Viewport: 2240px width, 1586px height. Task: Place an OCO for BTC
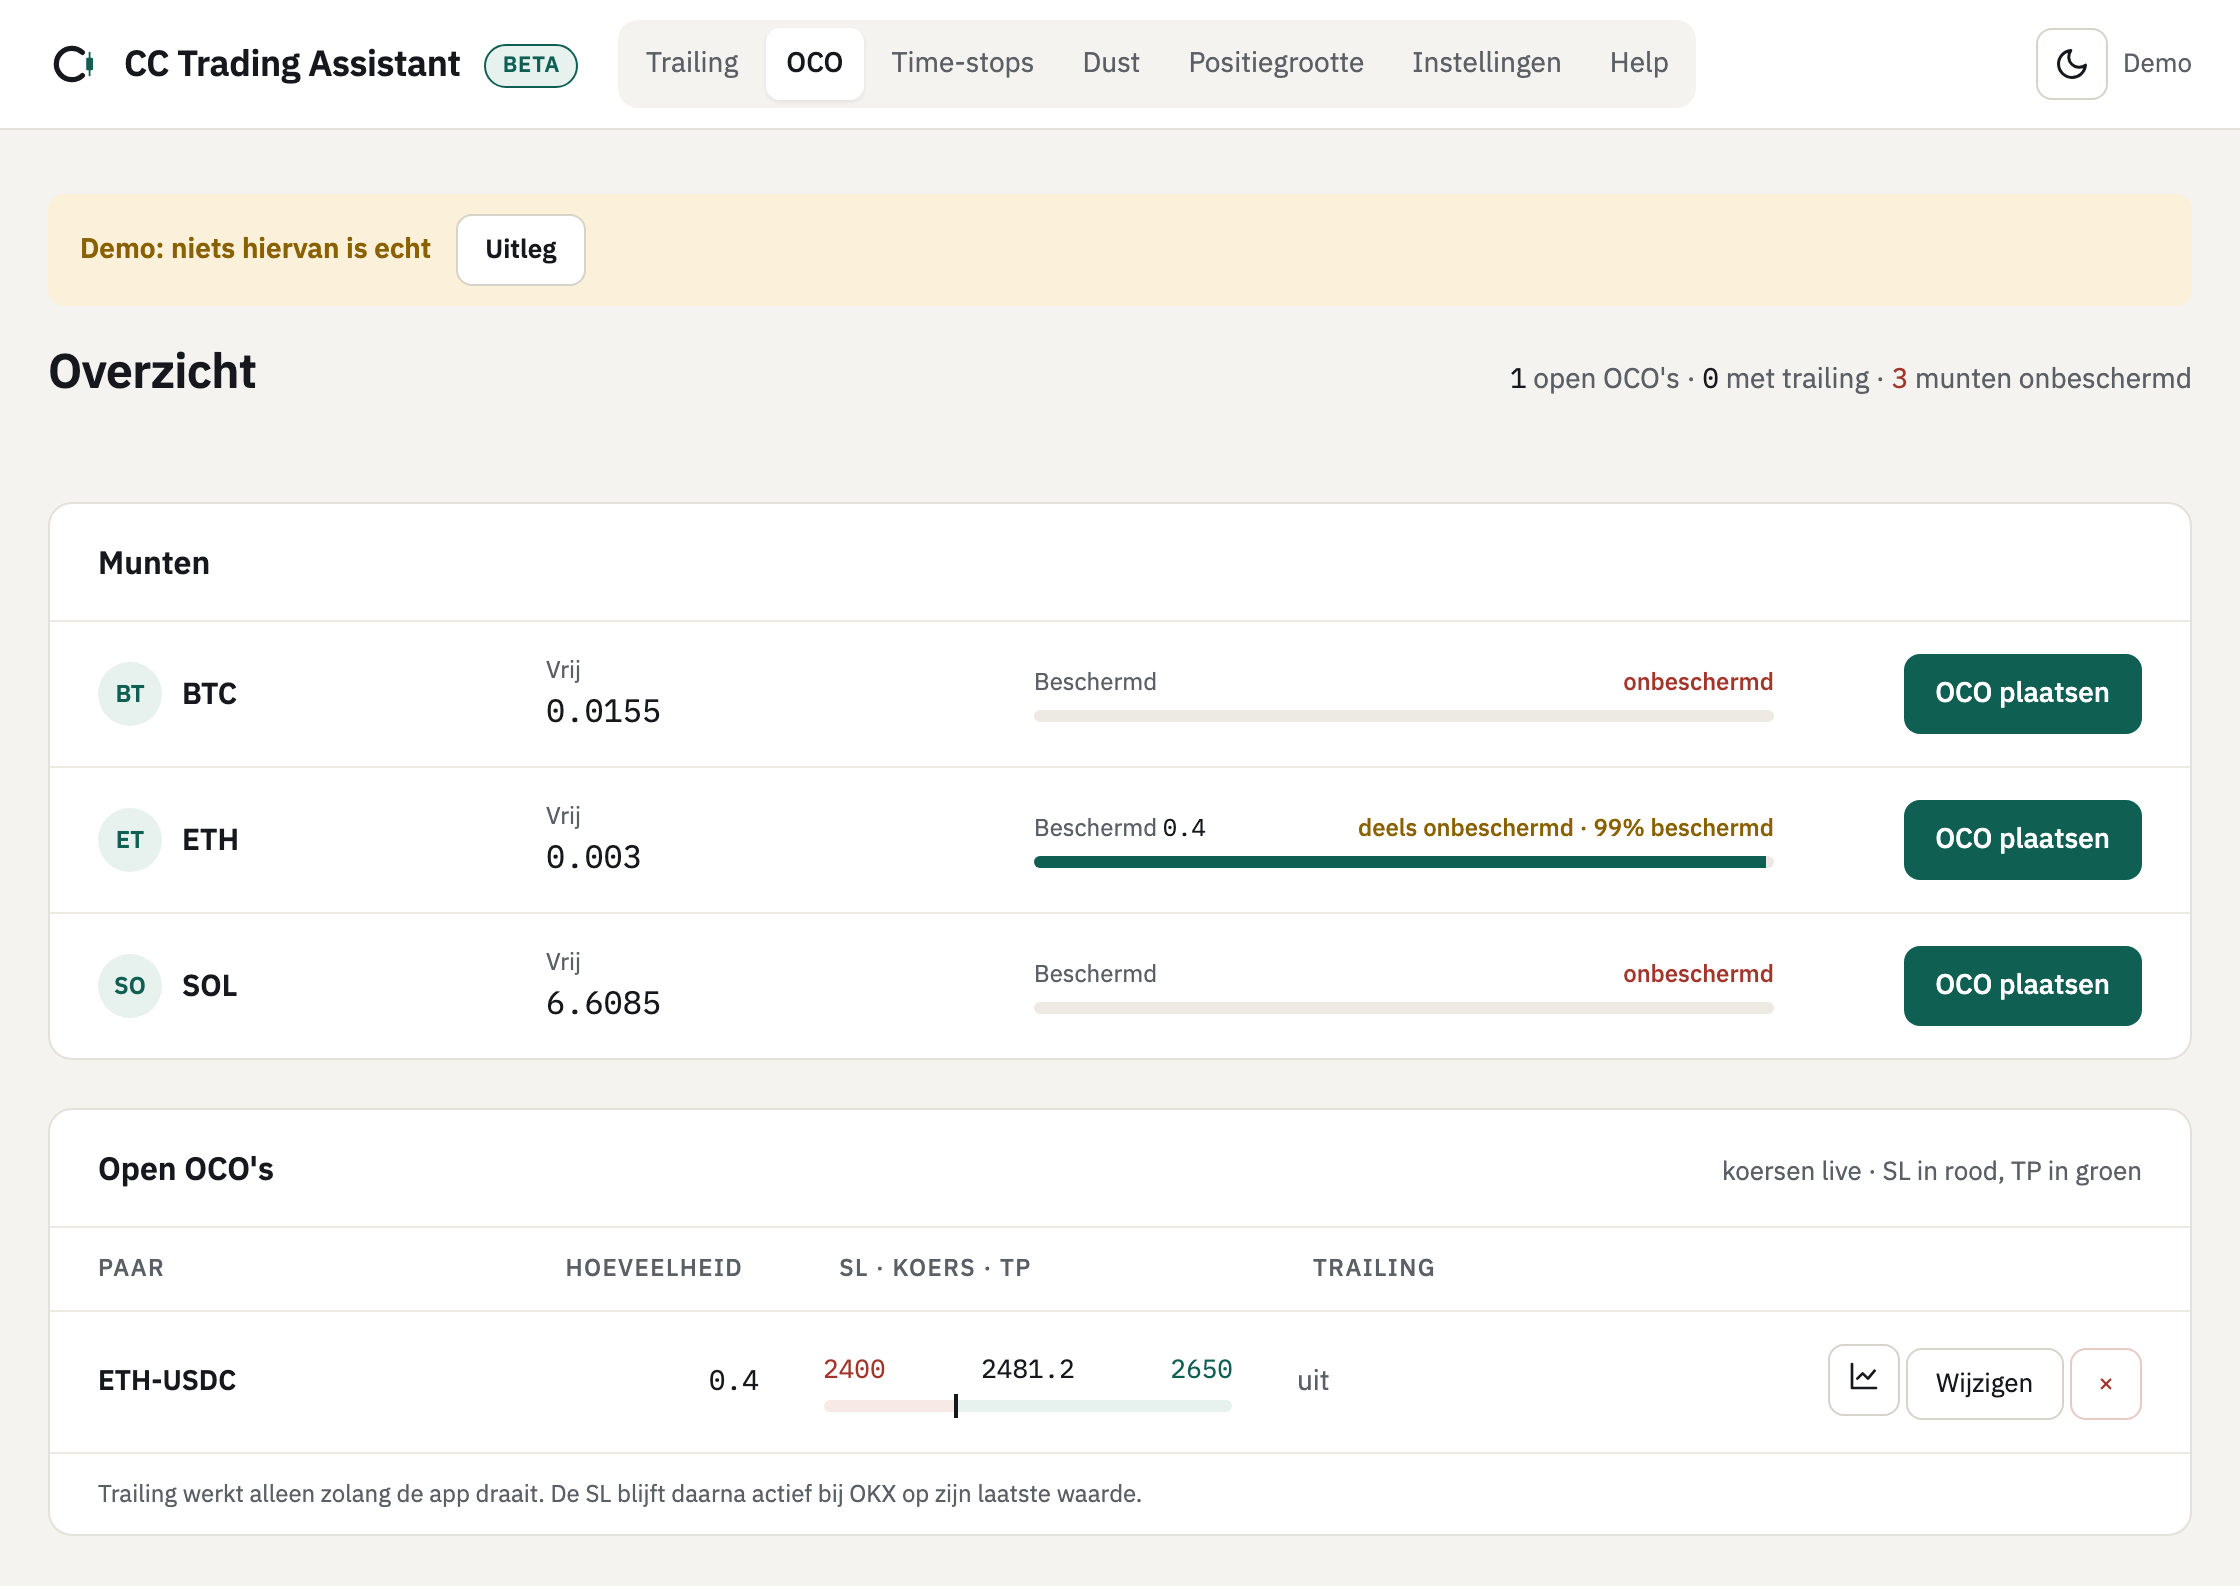(x=2022, y=694)
